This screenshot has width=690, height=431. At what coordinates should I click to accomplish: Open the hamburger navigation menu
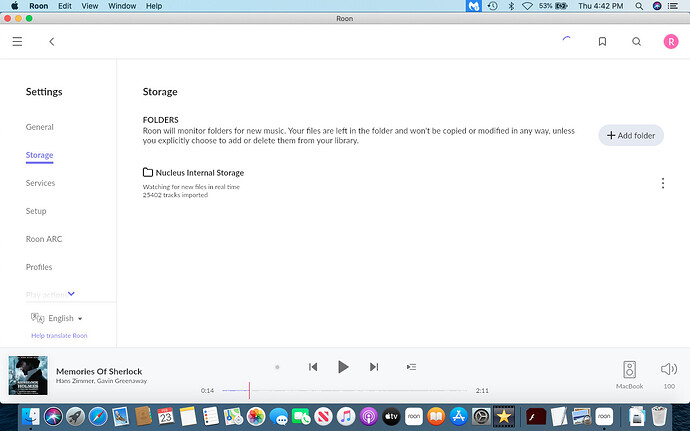[17, 42]
